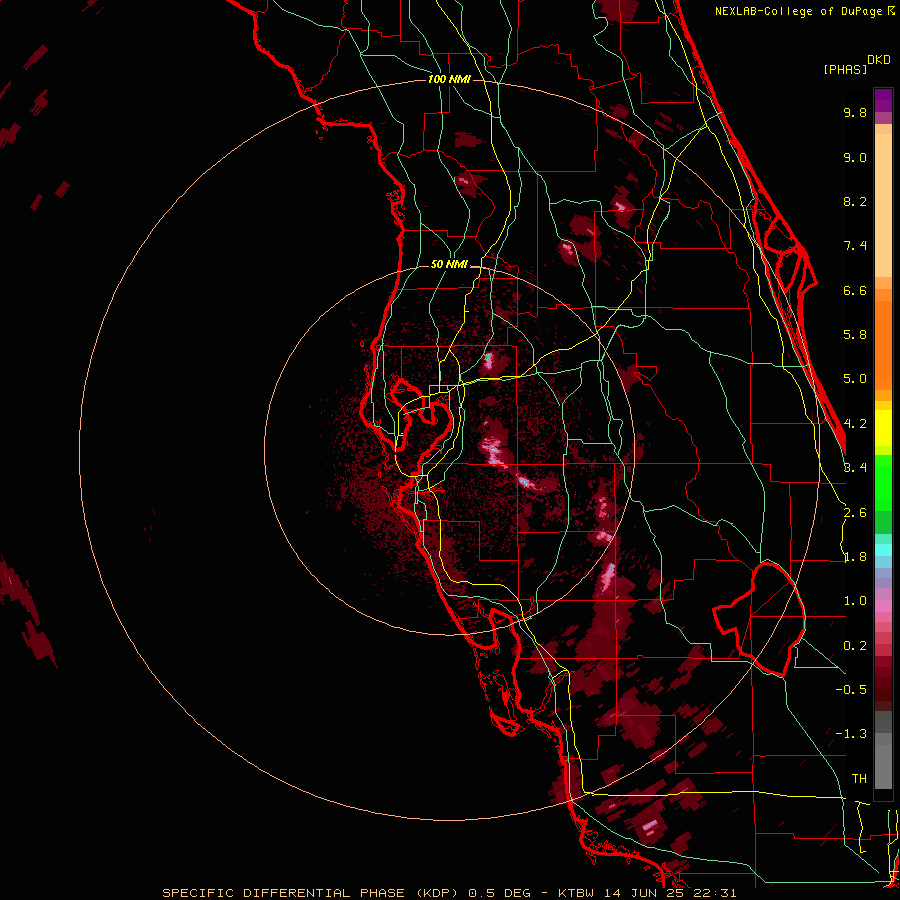
Task: Click the 8.2 value on the legend
Action: [x=855, y=201]
